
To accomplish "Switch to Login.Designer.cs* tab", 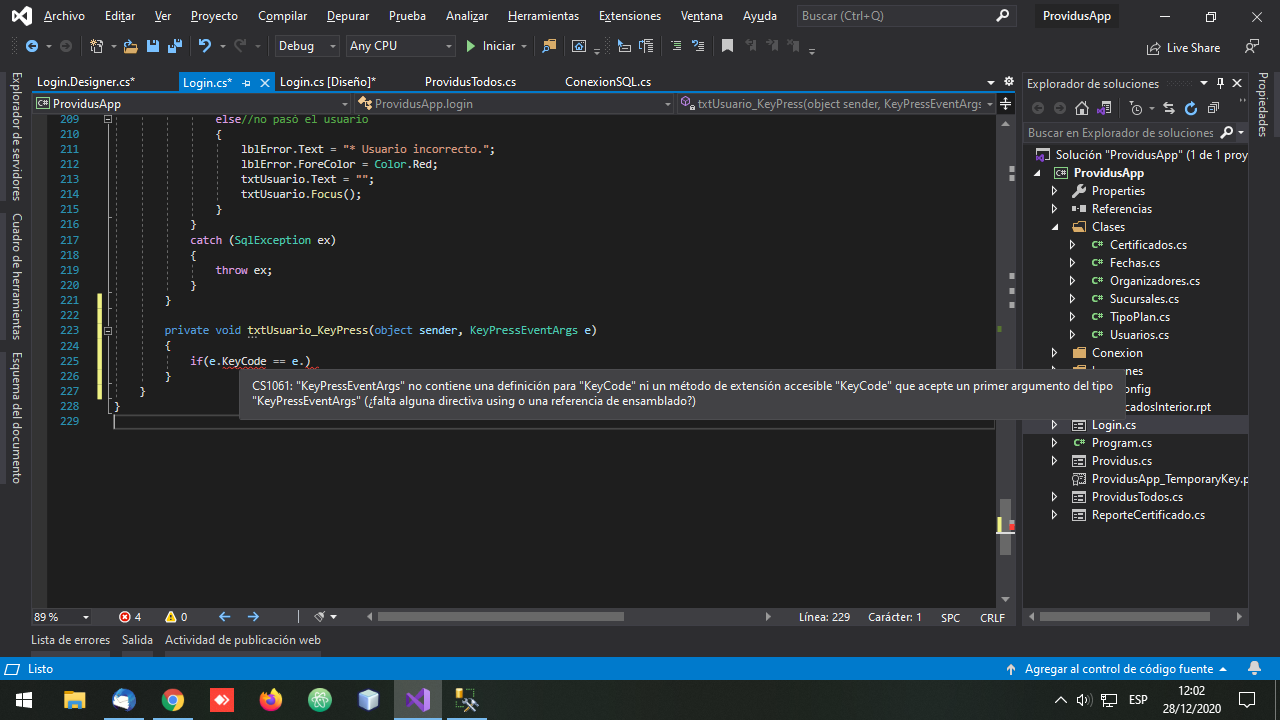I will click(x=86, y=82).
